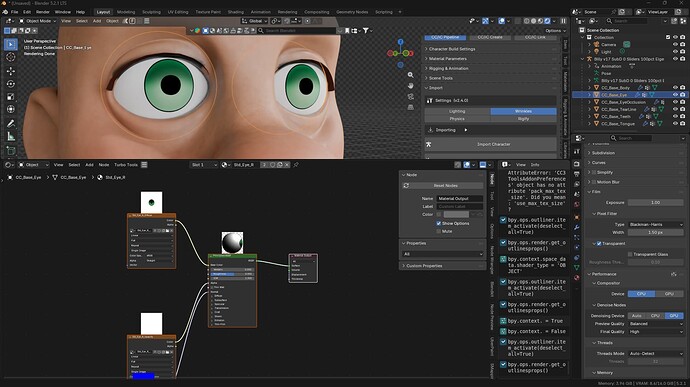Image resolution: width=690 pixels, height=387 pixels.
Task: Hide the Light in viewport
Action: click(675, 52)
